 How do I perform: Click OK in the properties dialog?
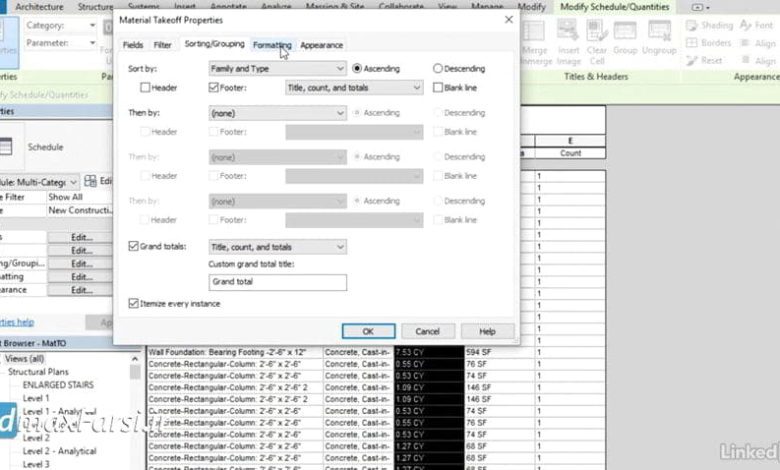[x=369, y=331]
